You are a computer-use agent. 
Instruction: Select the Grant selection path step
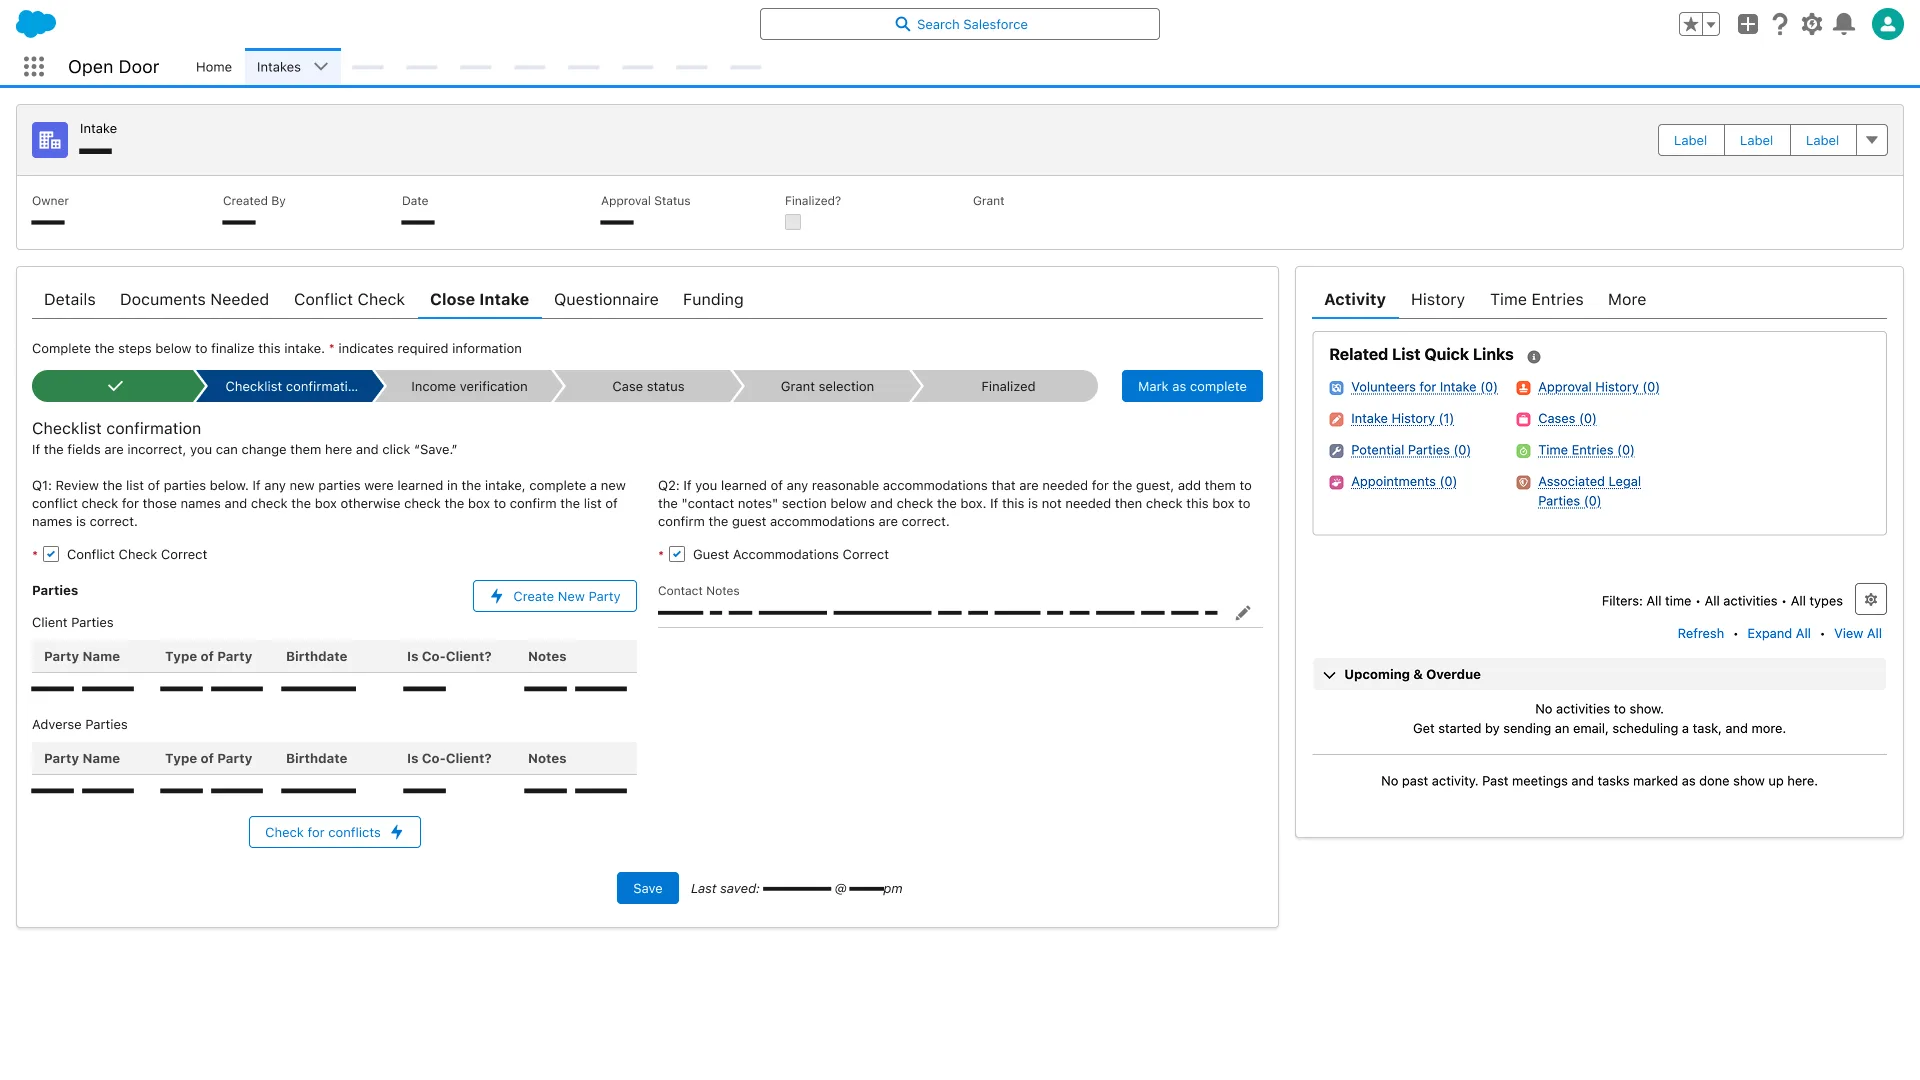tap(827, 386)
